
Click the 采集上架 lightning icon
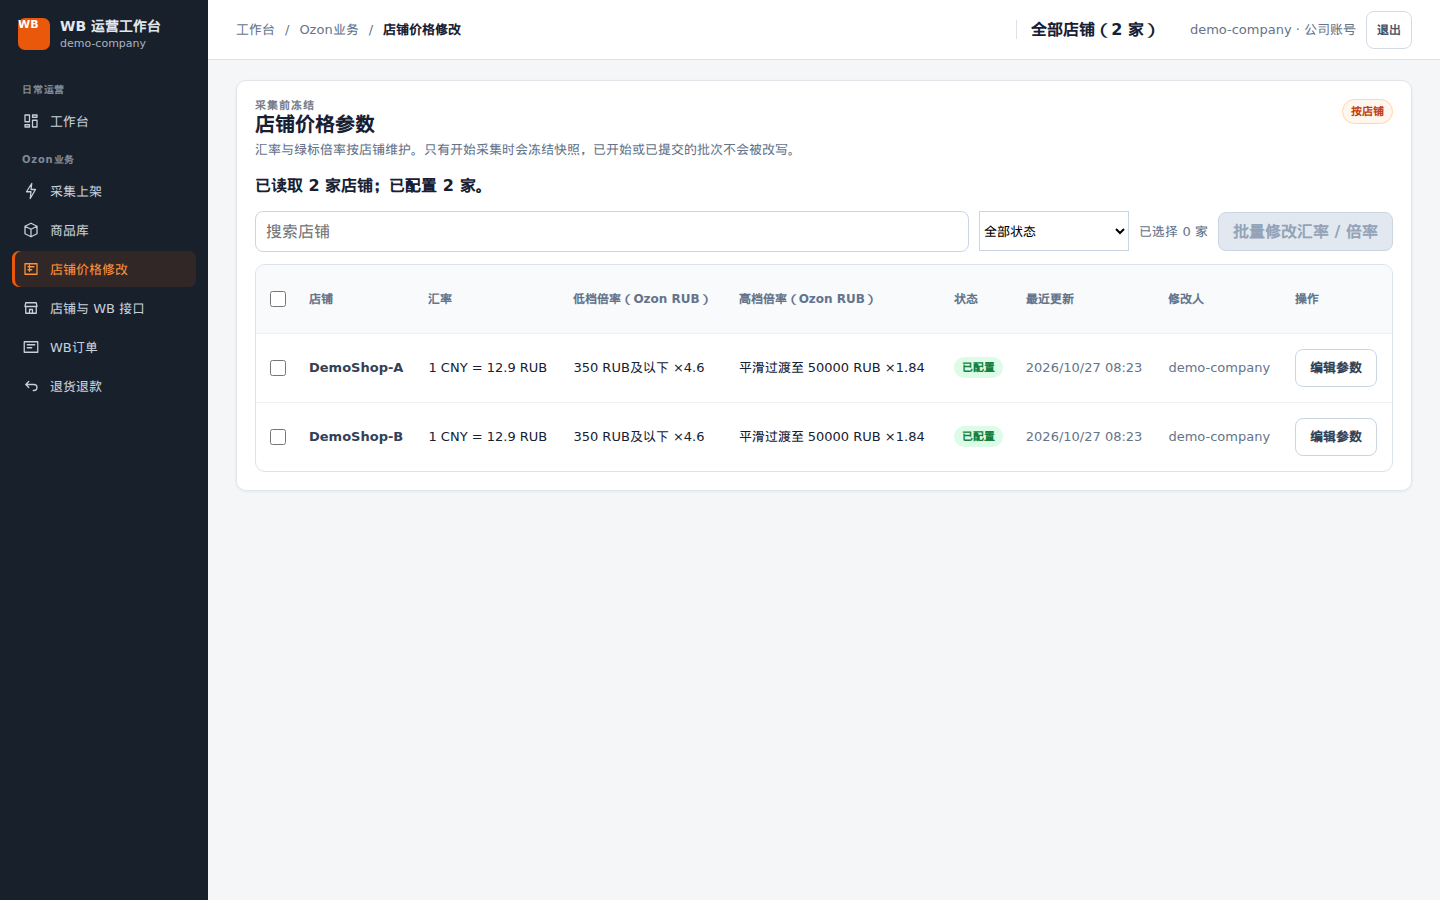(31, 191)
